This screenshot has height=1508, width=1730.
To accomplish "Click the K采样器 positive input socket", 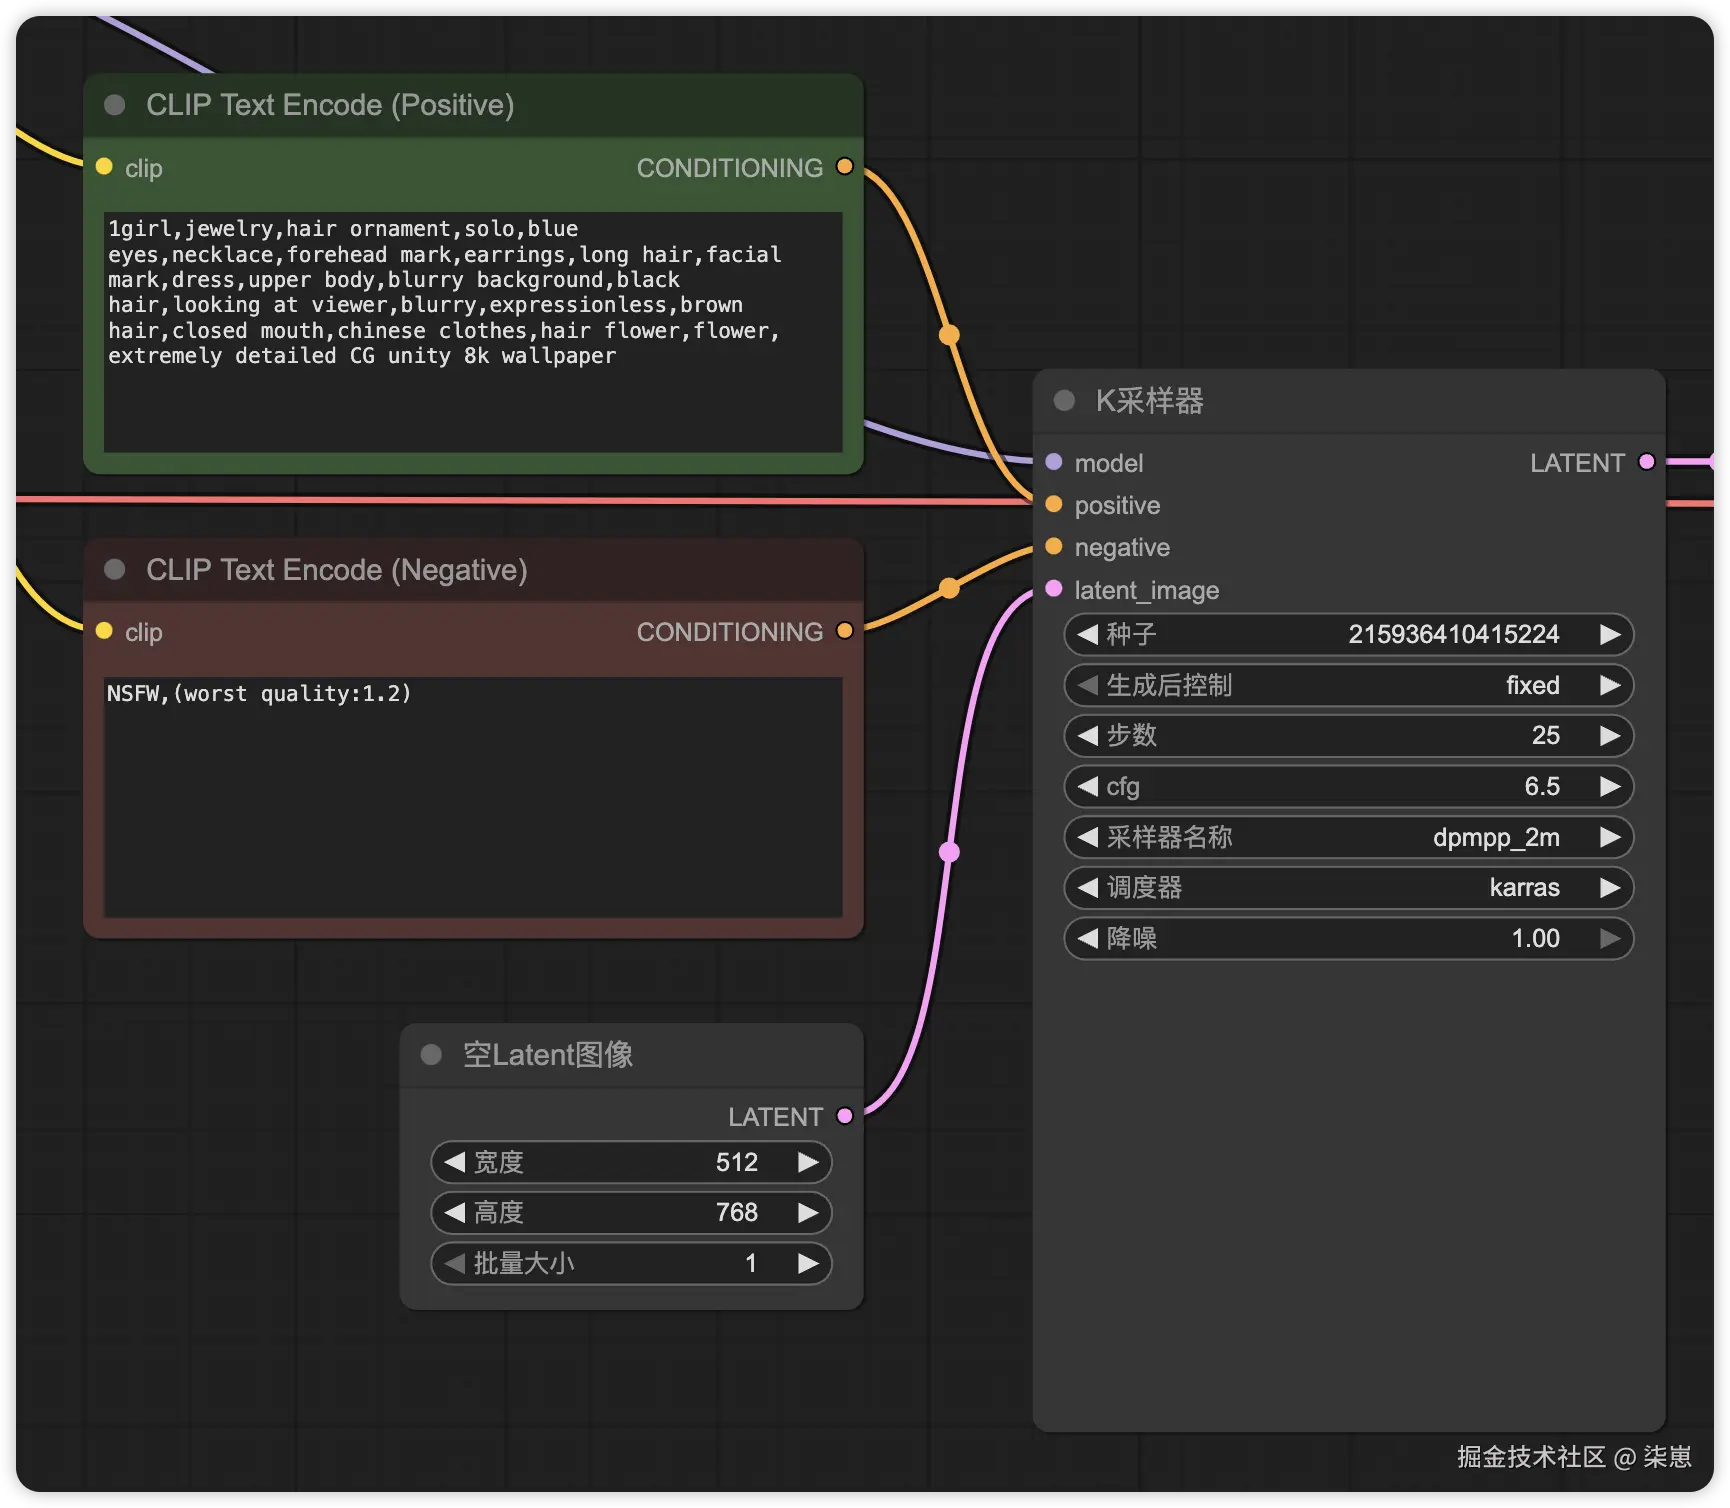I will tap(1053, 504).
